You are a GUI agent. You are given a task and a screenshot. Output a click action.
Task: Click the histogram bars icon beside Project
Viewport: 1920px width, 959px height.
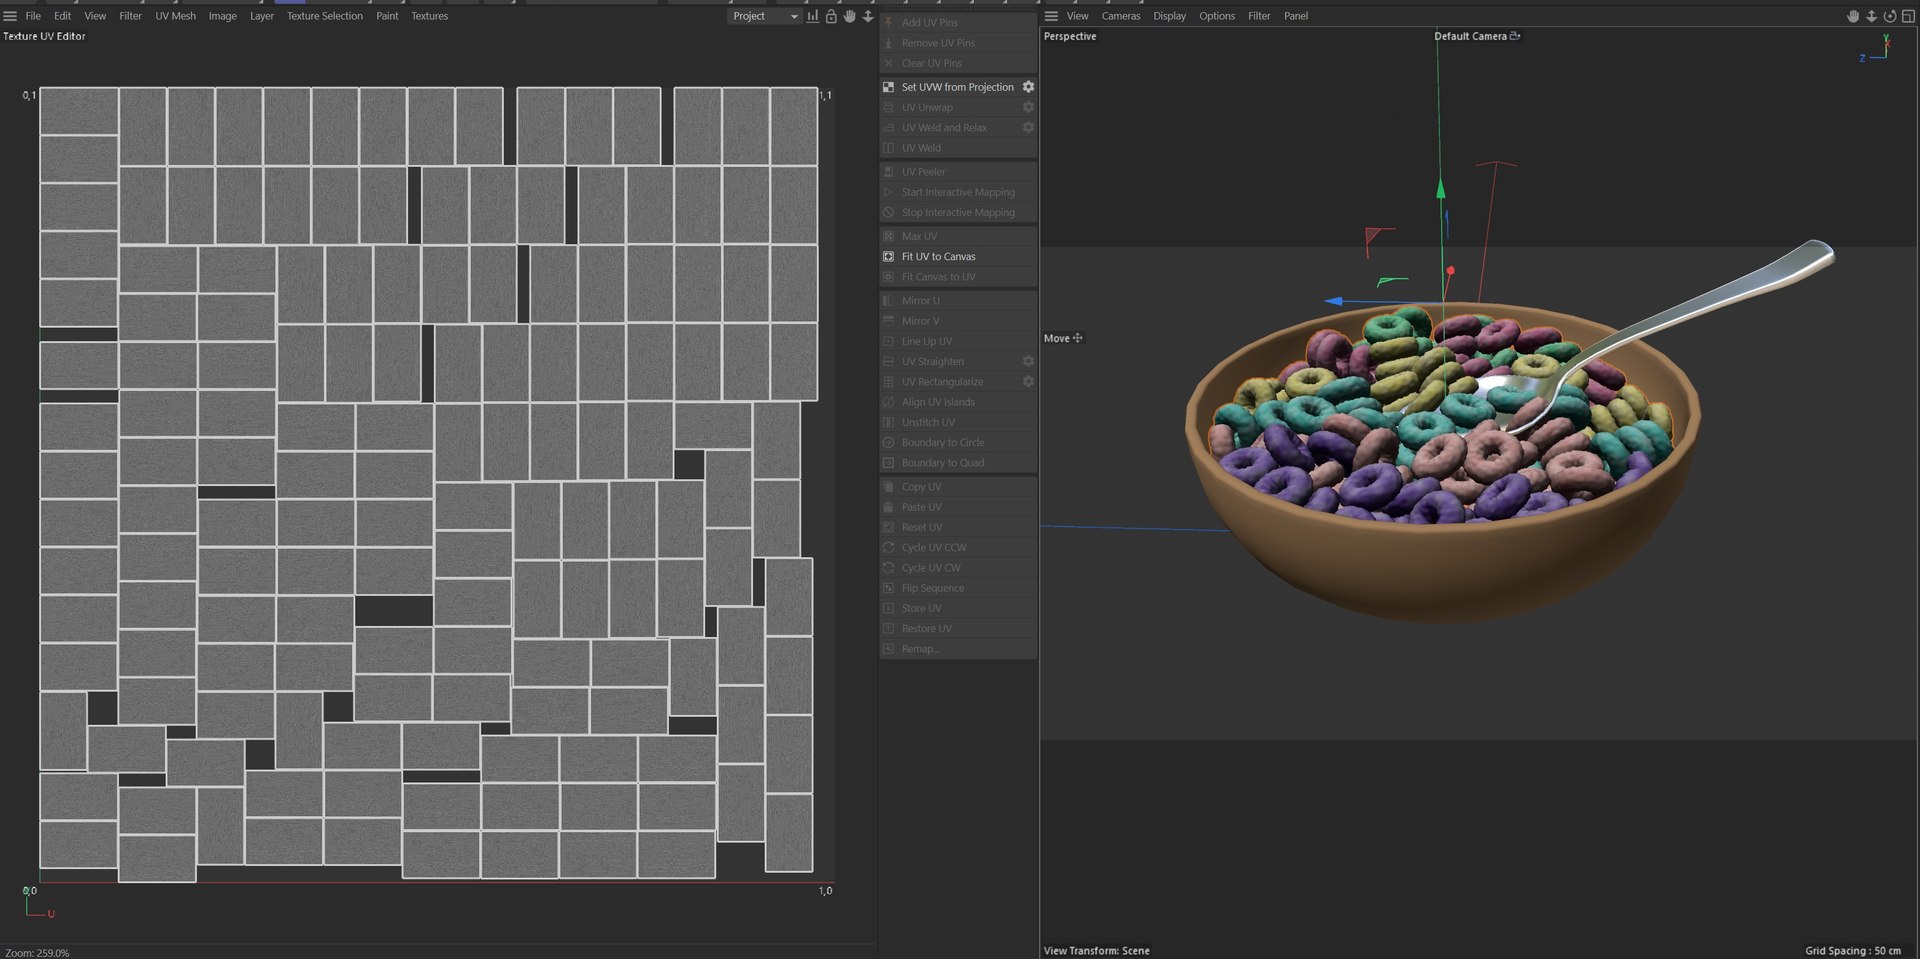point(812,16)
